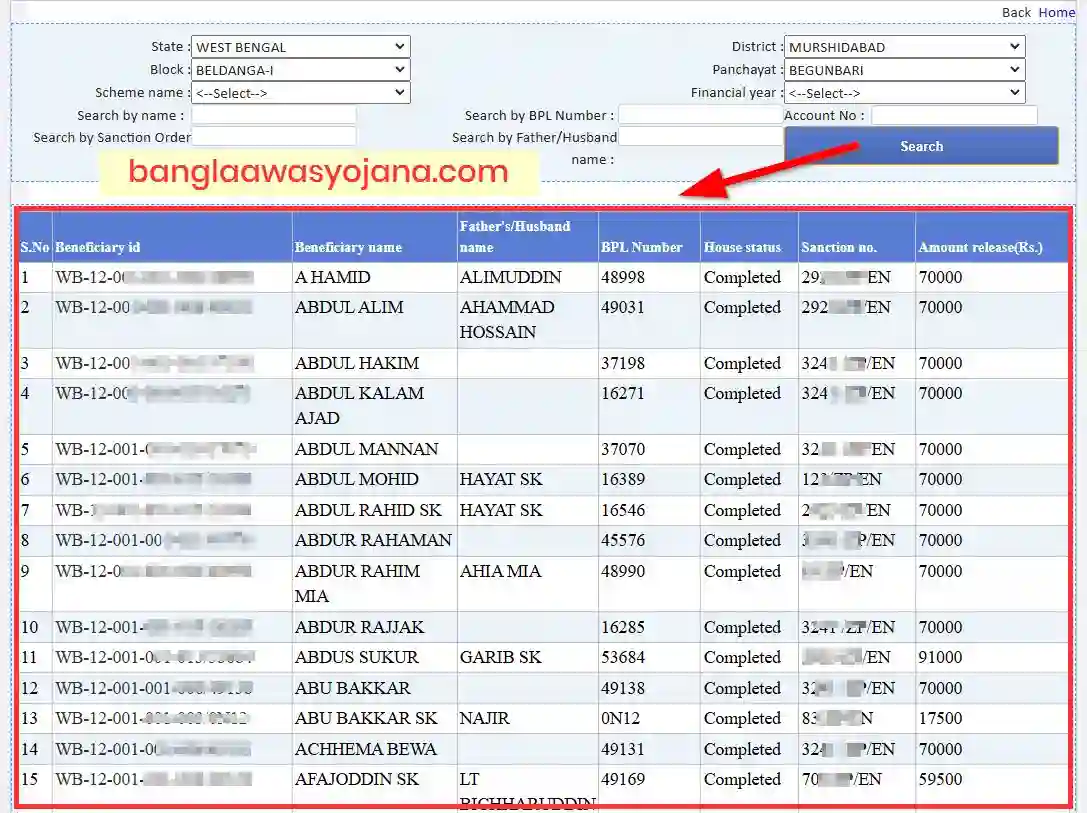Select beneficiary name ABDUL MANNAN
1087x813 pixels.
367,449
